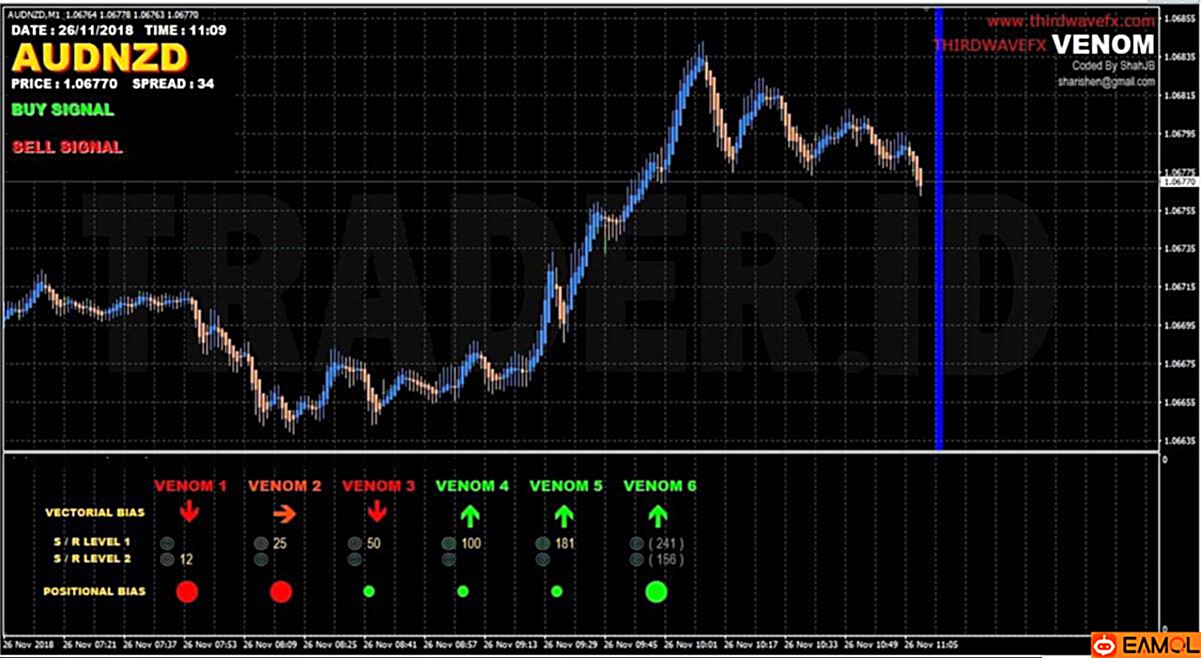This screenshot has height=658, width=1201.
Task: Click the white VENOM title at top right
Action: (x=1103, y=44)
